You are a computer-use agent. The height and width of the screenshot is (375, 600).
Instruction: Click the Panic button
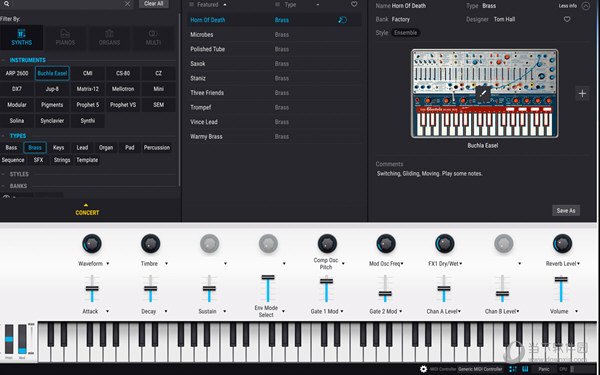(544, 369)
